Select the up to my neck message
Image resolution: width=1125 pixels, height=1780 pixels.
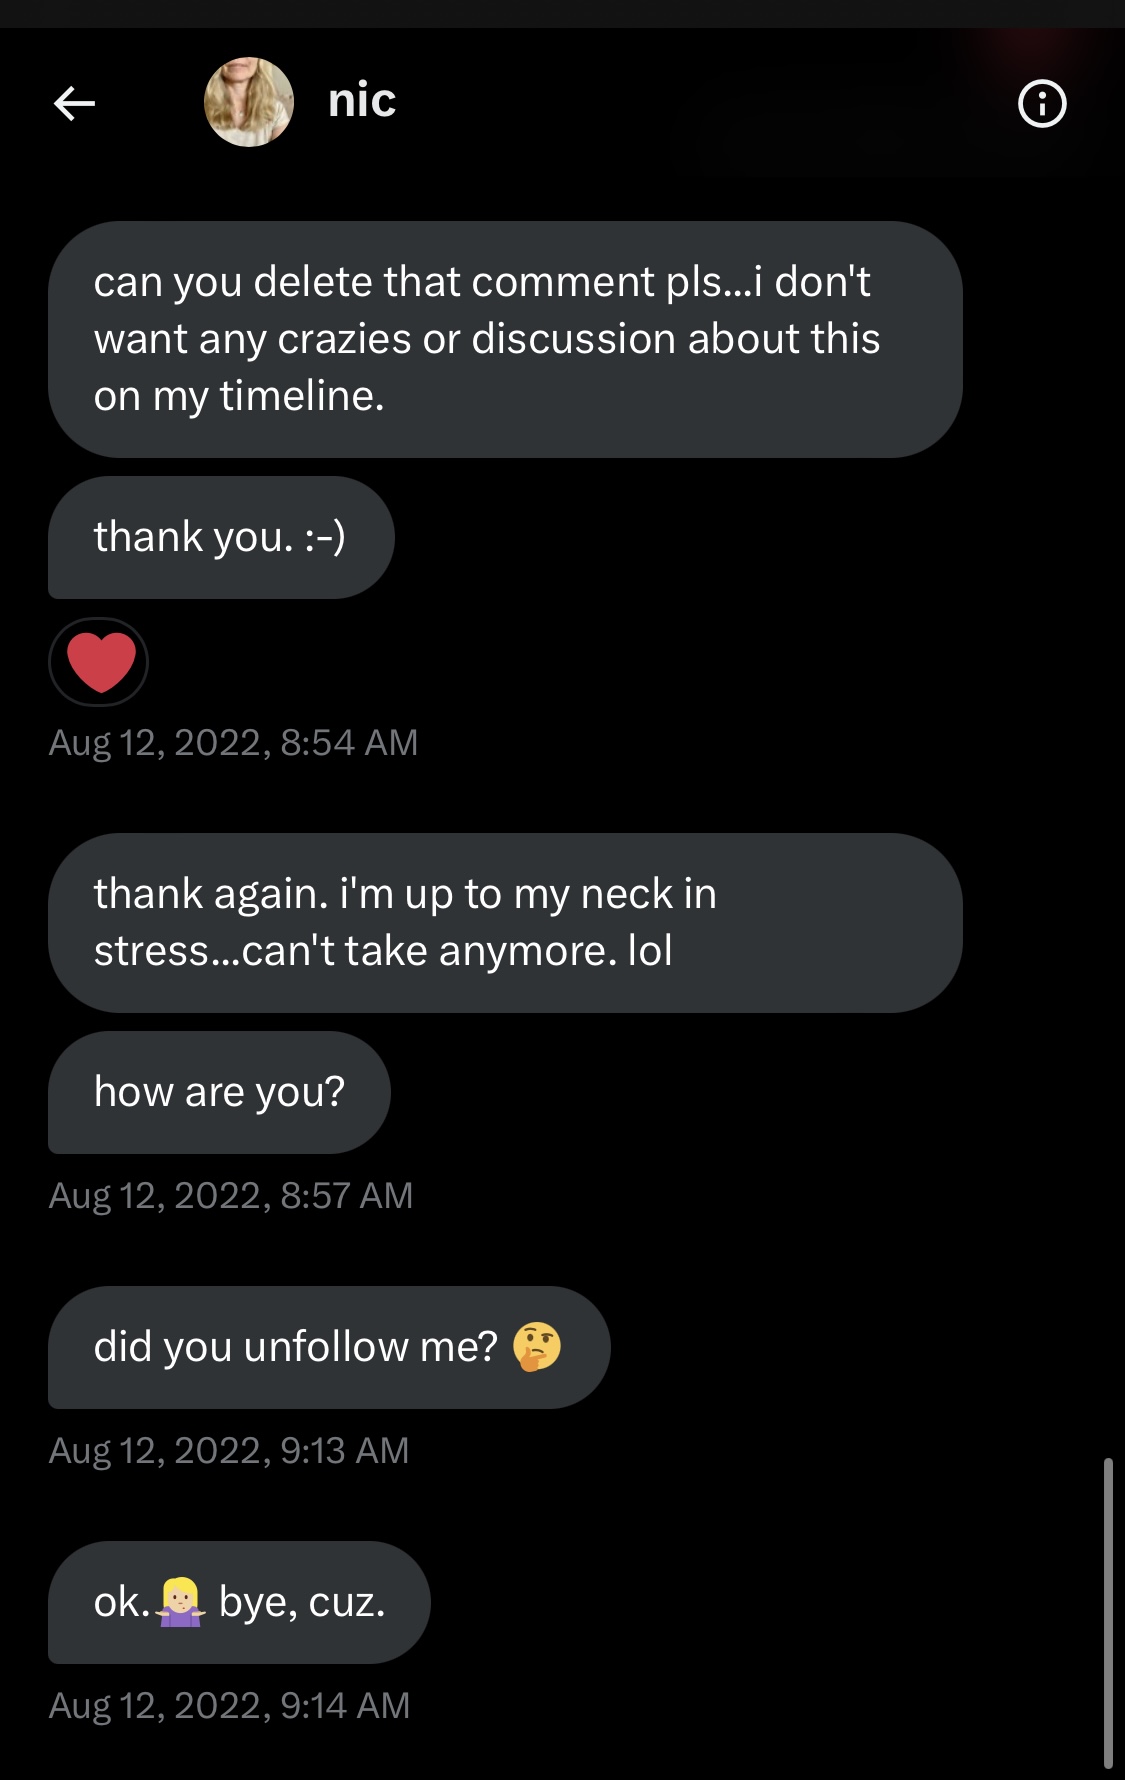click(x=504, y=922)
